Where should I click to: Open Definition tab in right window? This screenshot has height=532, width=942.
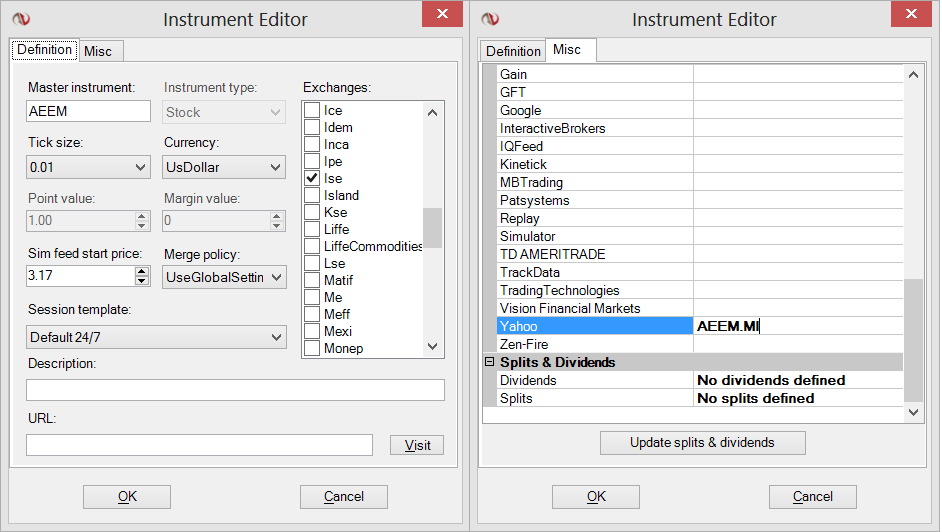pyautogui.click(x=513, y=51)
